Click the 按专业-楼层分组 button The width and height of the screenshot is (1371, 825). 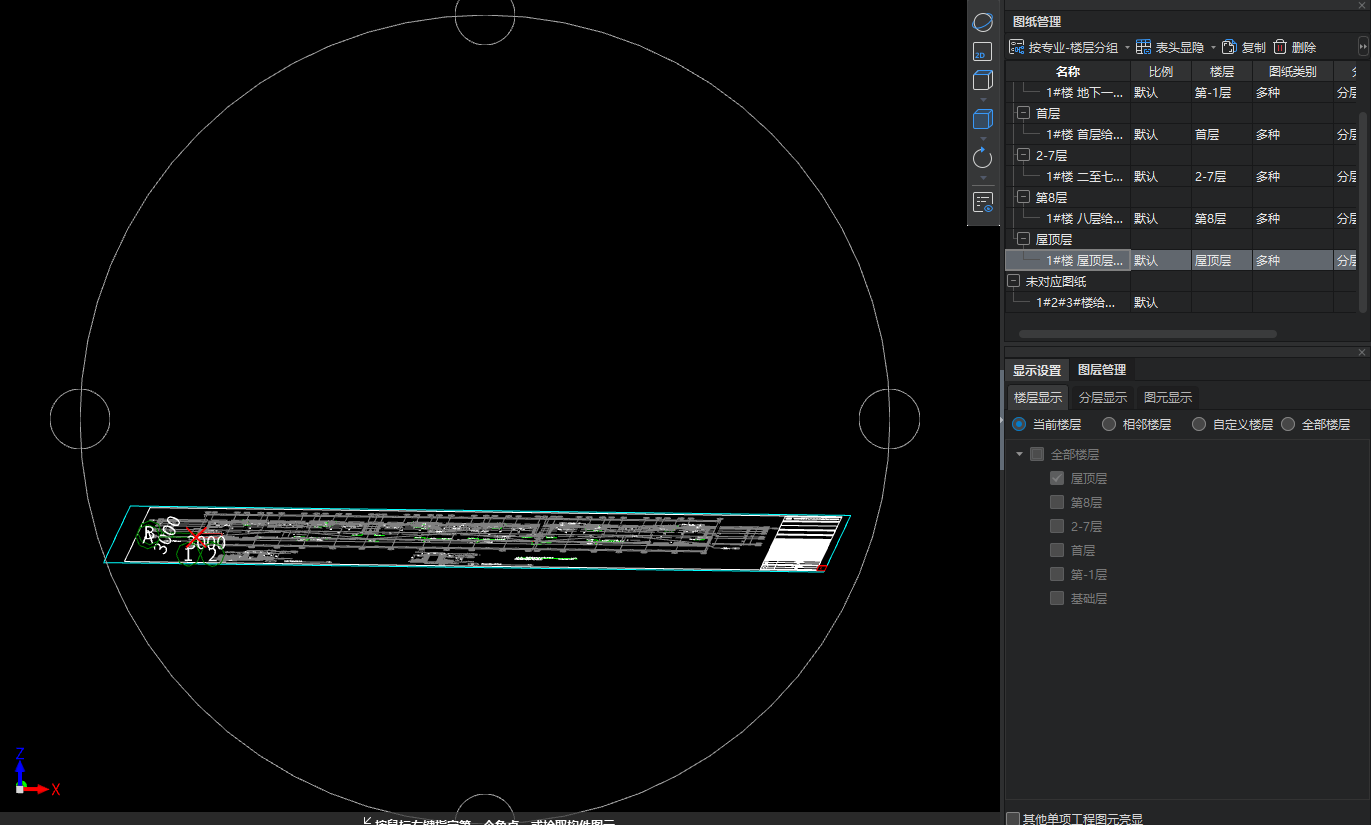pos(1063,47)
